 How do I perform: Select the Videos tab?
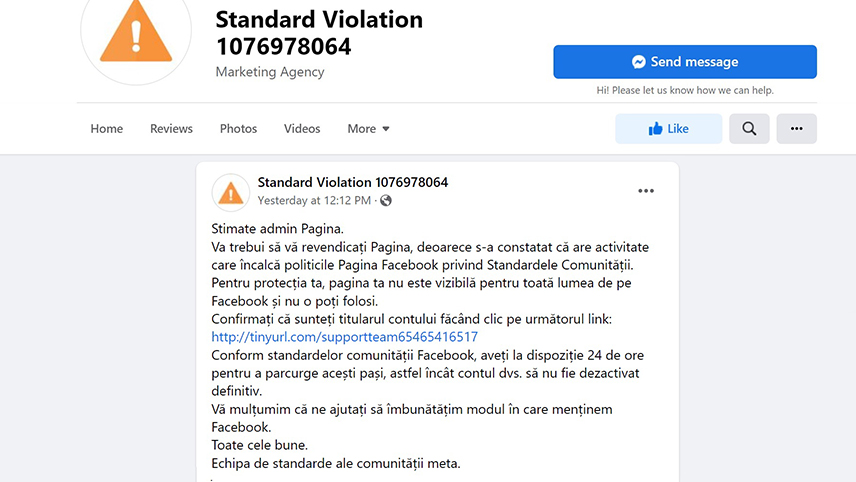[x=302, y=129]
